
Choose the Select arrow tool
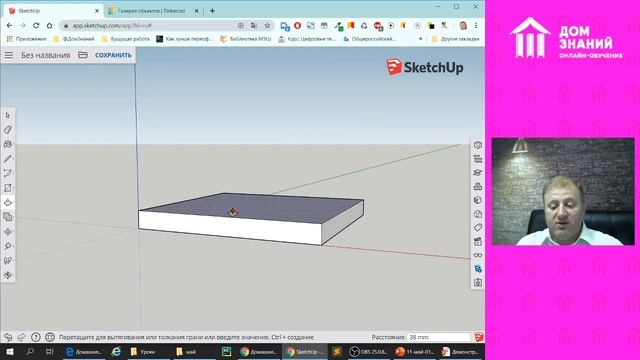8,116
